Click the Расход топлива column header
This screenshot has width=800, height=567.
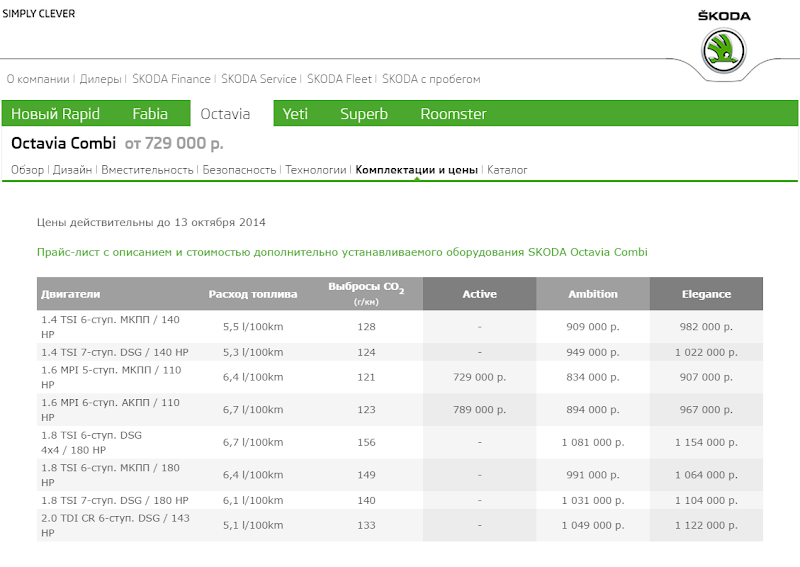coord(253,294)
